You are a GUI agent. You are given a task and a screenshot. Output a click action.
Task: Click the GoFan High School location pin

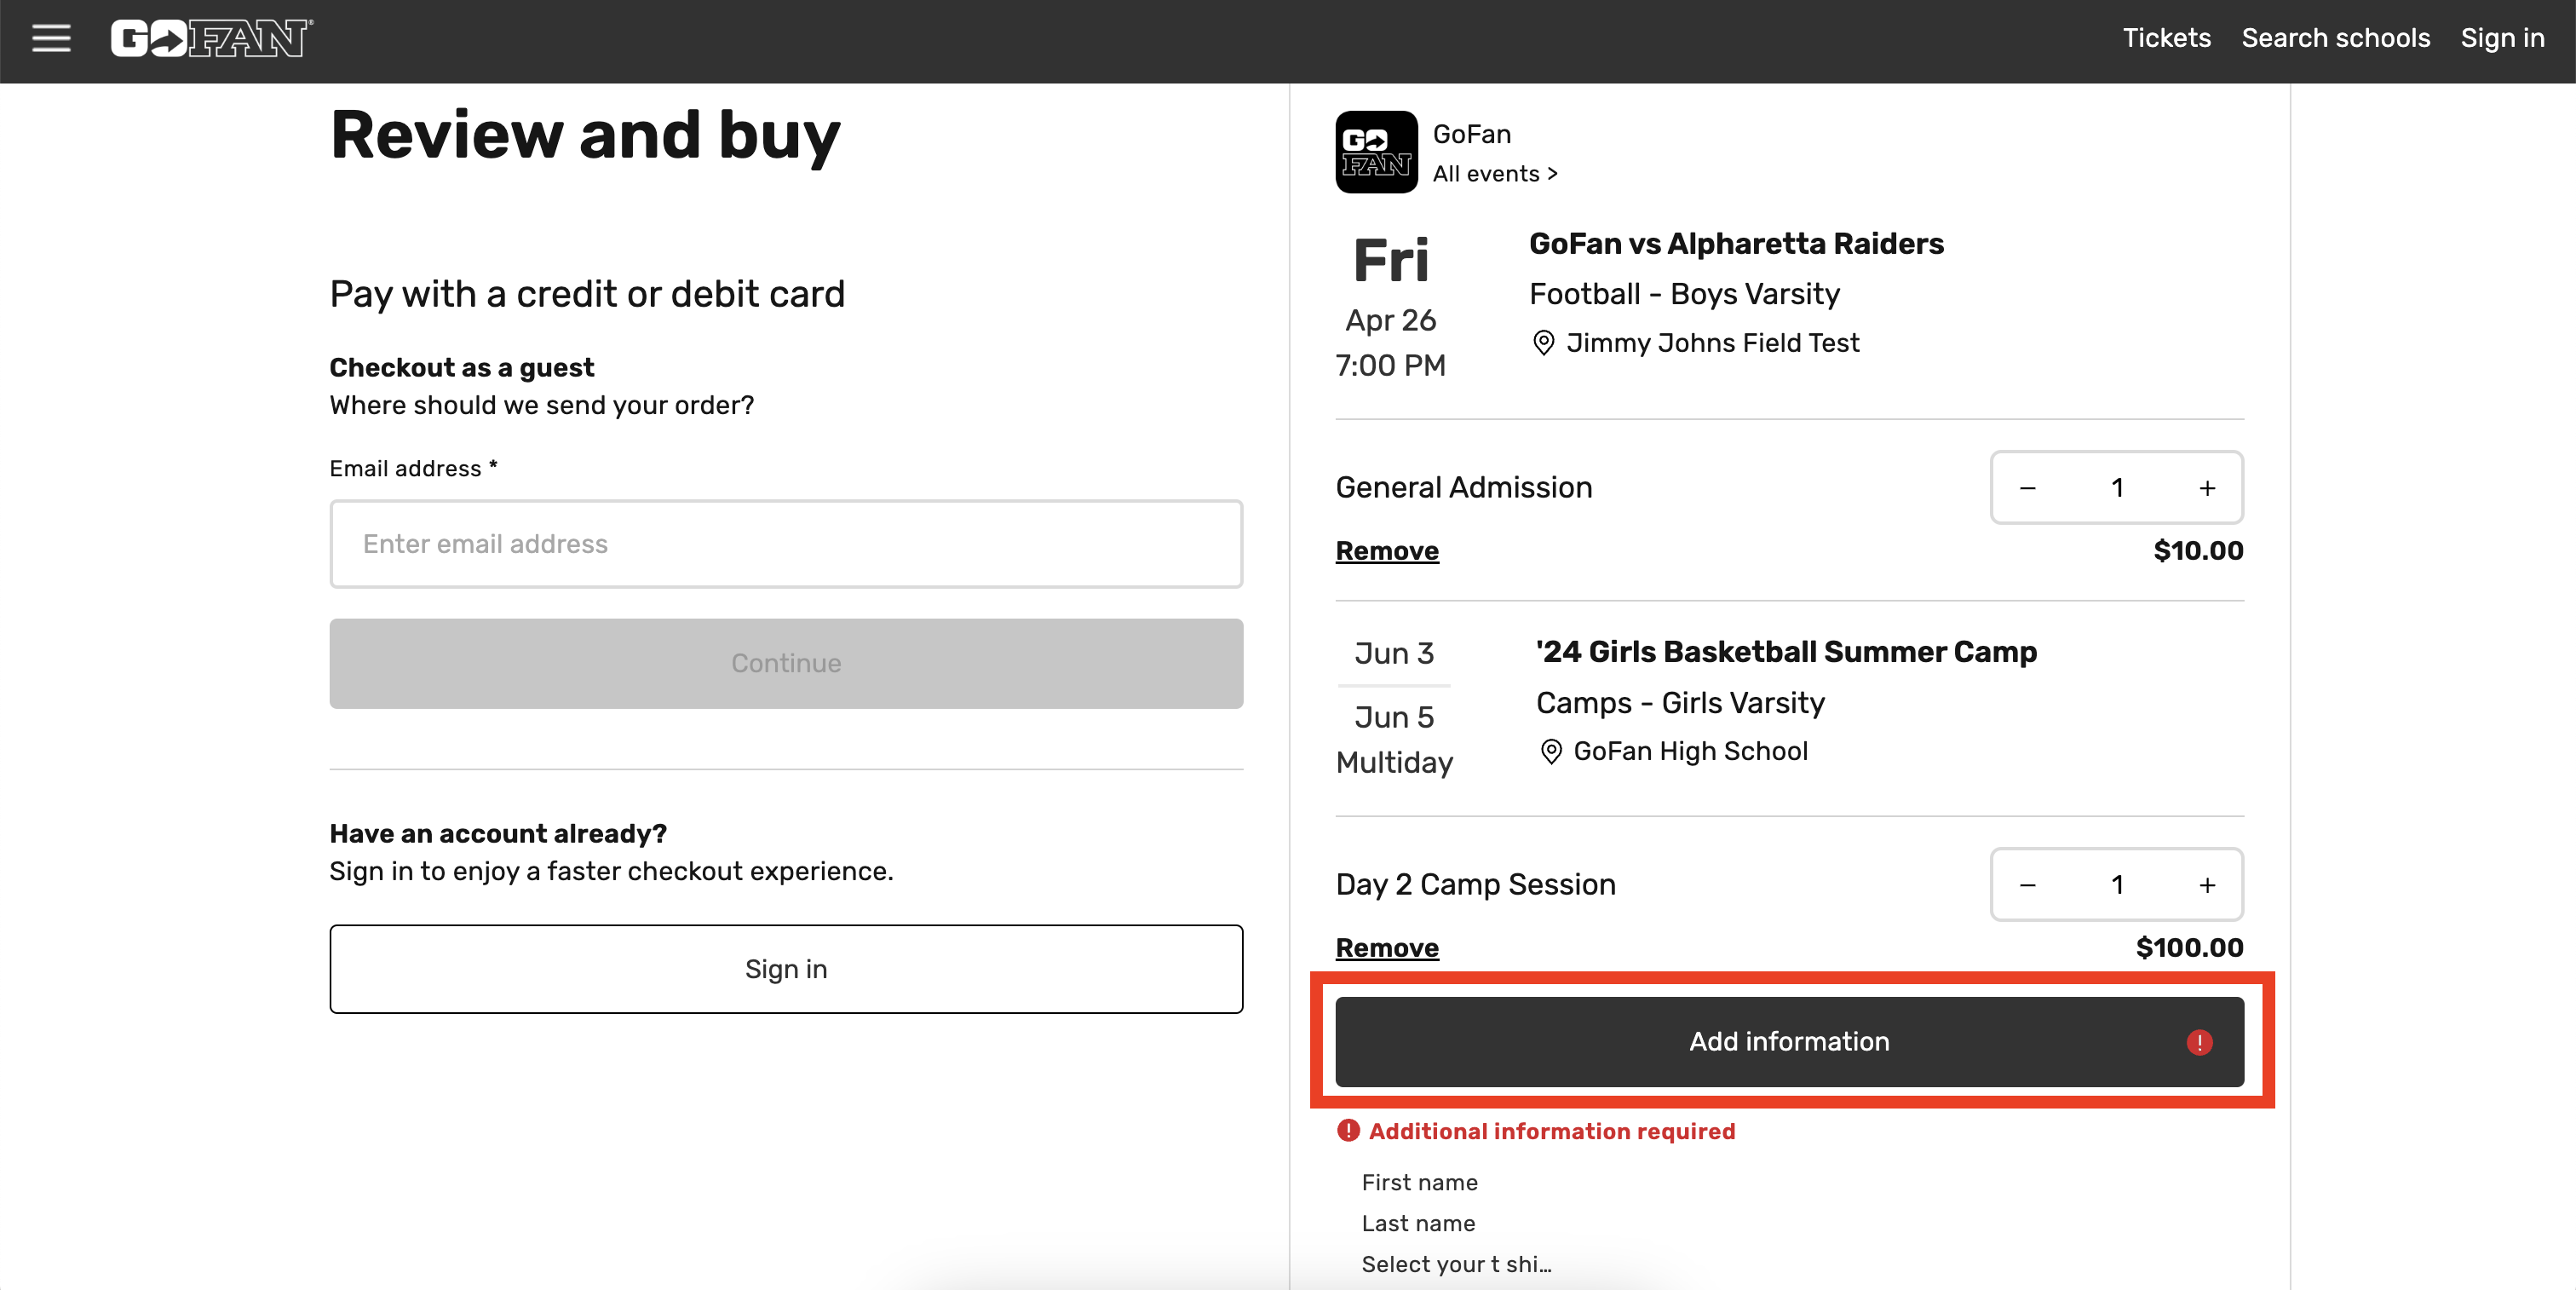tap(1550, 751)
